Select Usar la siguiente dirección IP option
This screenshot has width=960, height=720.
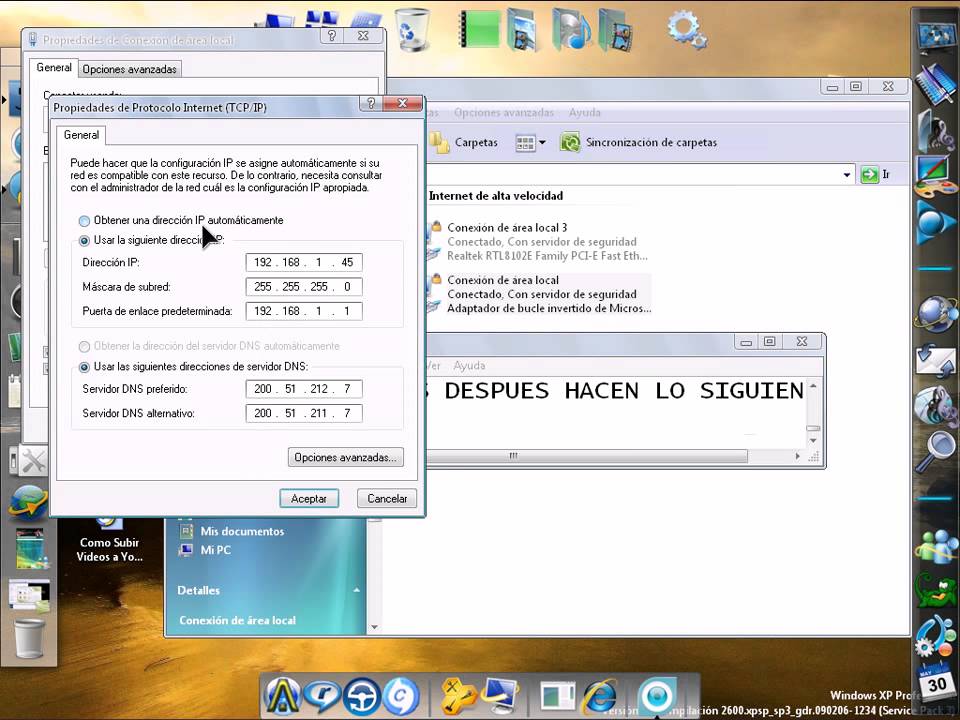point(85,241)
